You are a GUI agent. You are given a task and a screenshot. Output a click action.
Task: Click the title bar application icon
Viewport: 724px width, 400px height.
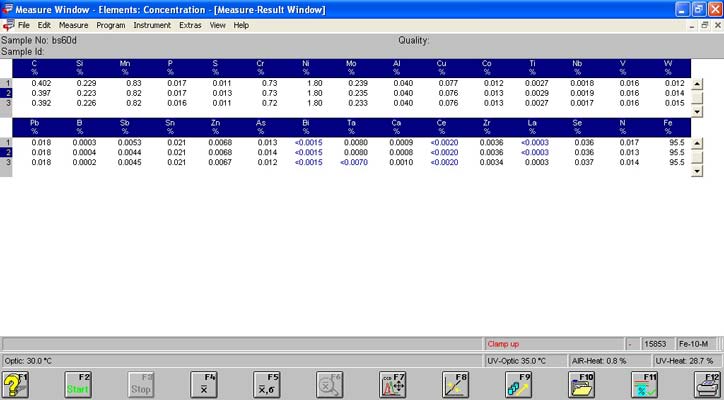(7, 9)
